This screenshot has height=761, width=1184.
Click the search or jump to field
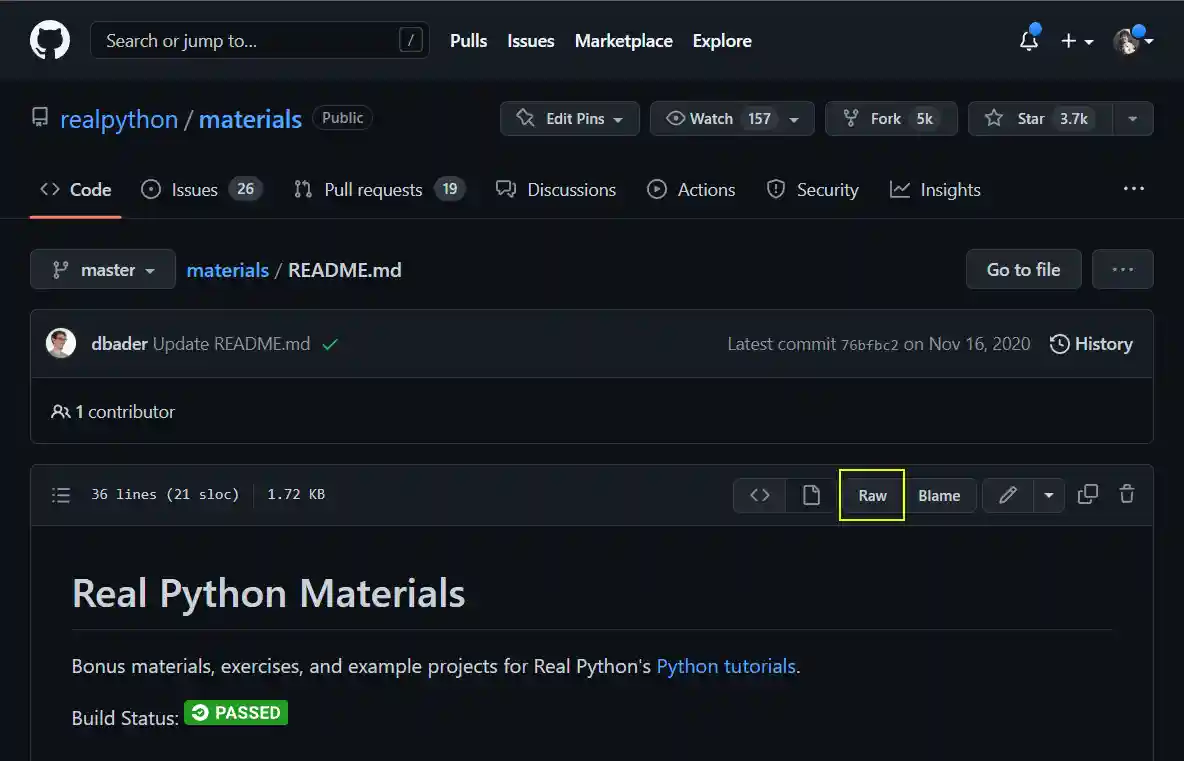click(260, 40)
